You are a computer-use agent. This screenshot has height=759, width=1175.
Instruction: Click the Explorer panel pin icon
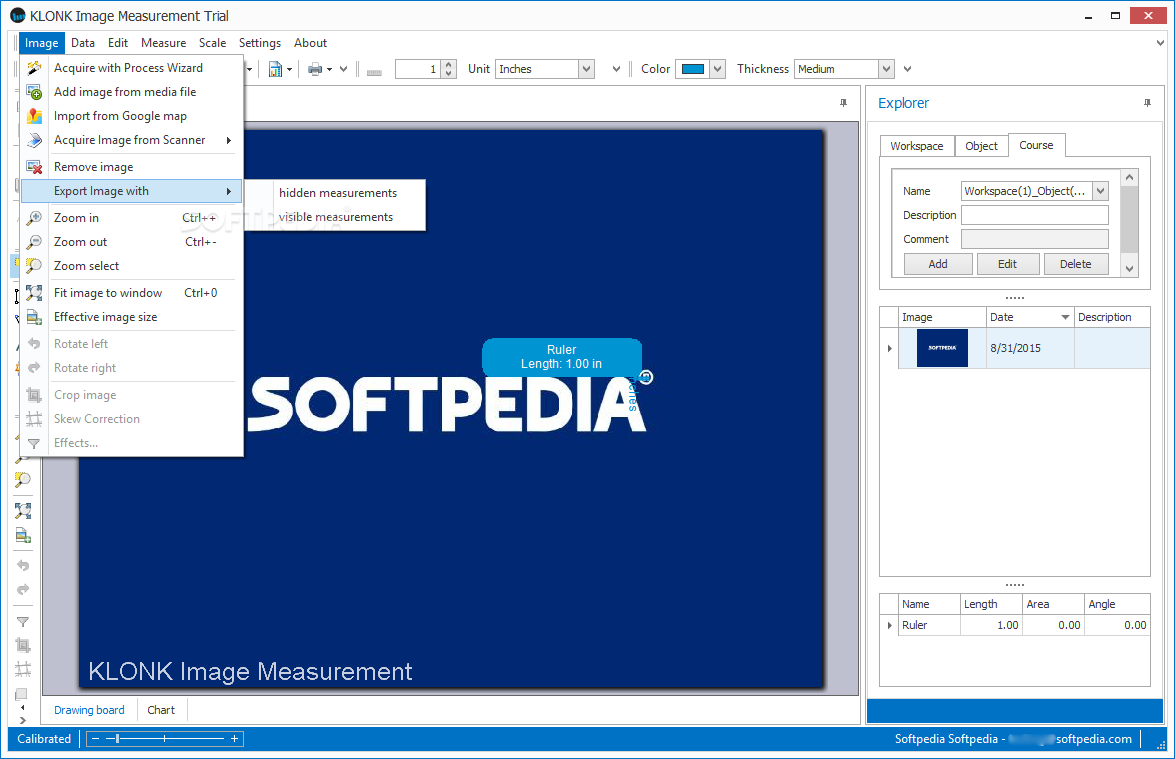[x=1147, y=103]
